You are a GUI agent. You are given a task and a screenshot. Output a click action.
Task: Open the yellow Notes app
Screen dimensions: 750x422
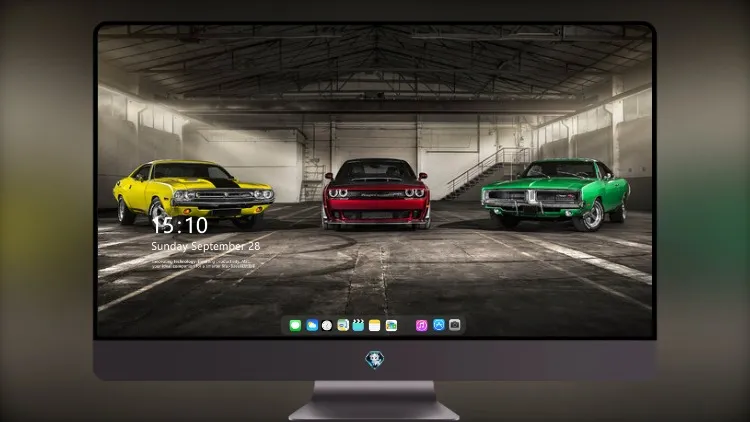pos(375,325)
